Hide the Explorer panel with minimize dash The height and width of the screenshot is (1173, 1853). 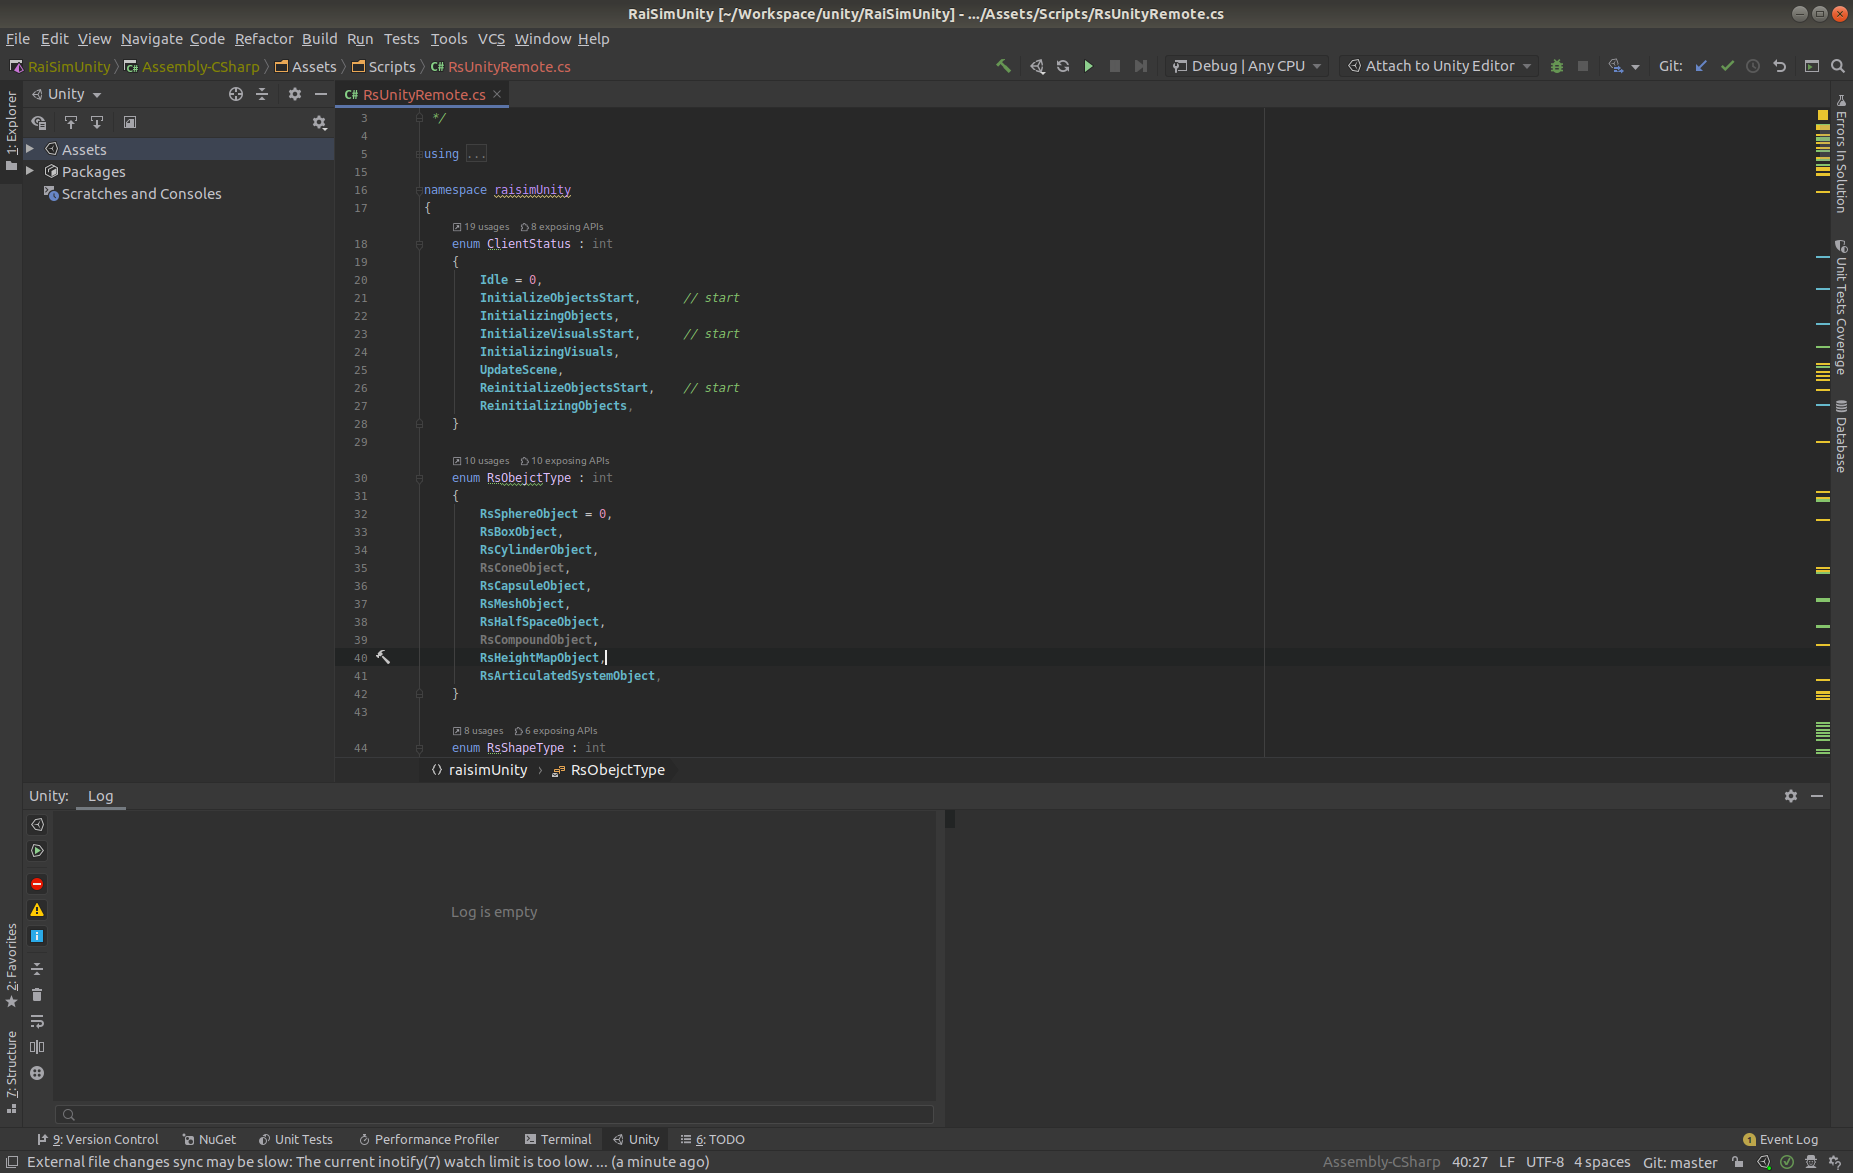(321, 94)
